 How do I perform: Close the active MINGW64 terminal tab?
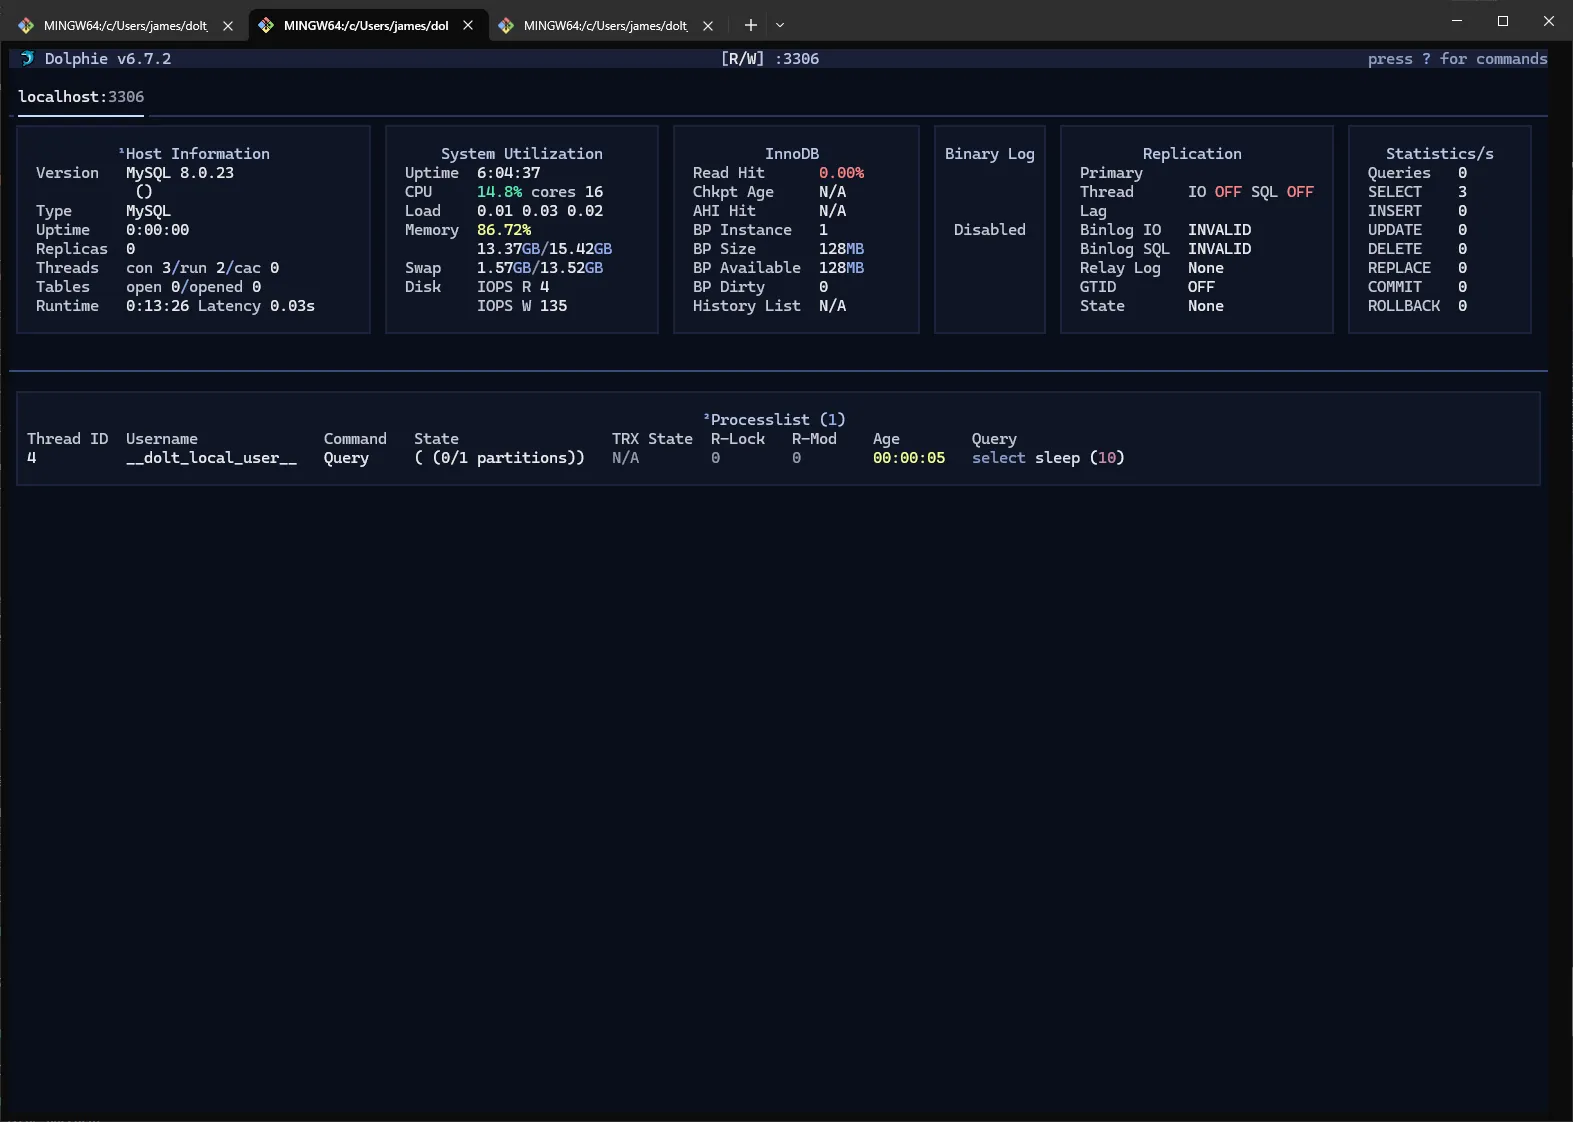468,26
